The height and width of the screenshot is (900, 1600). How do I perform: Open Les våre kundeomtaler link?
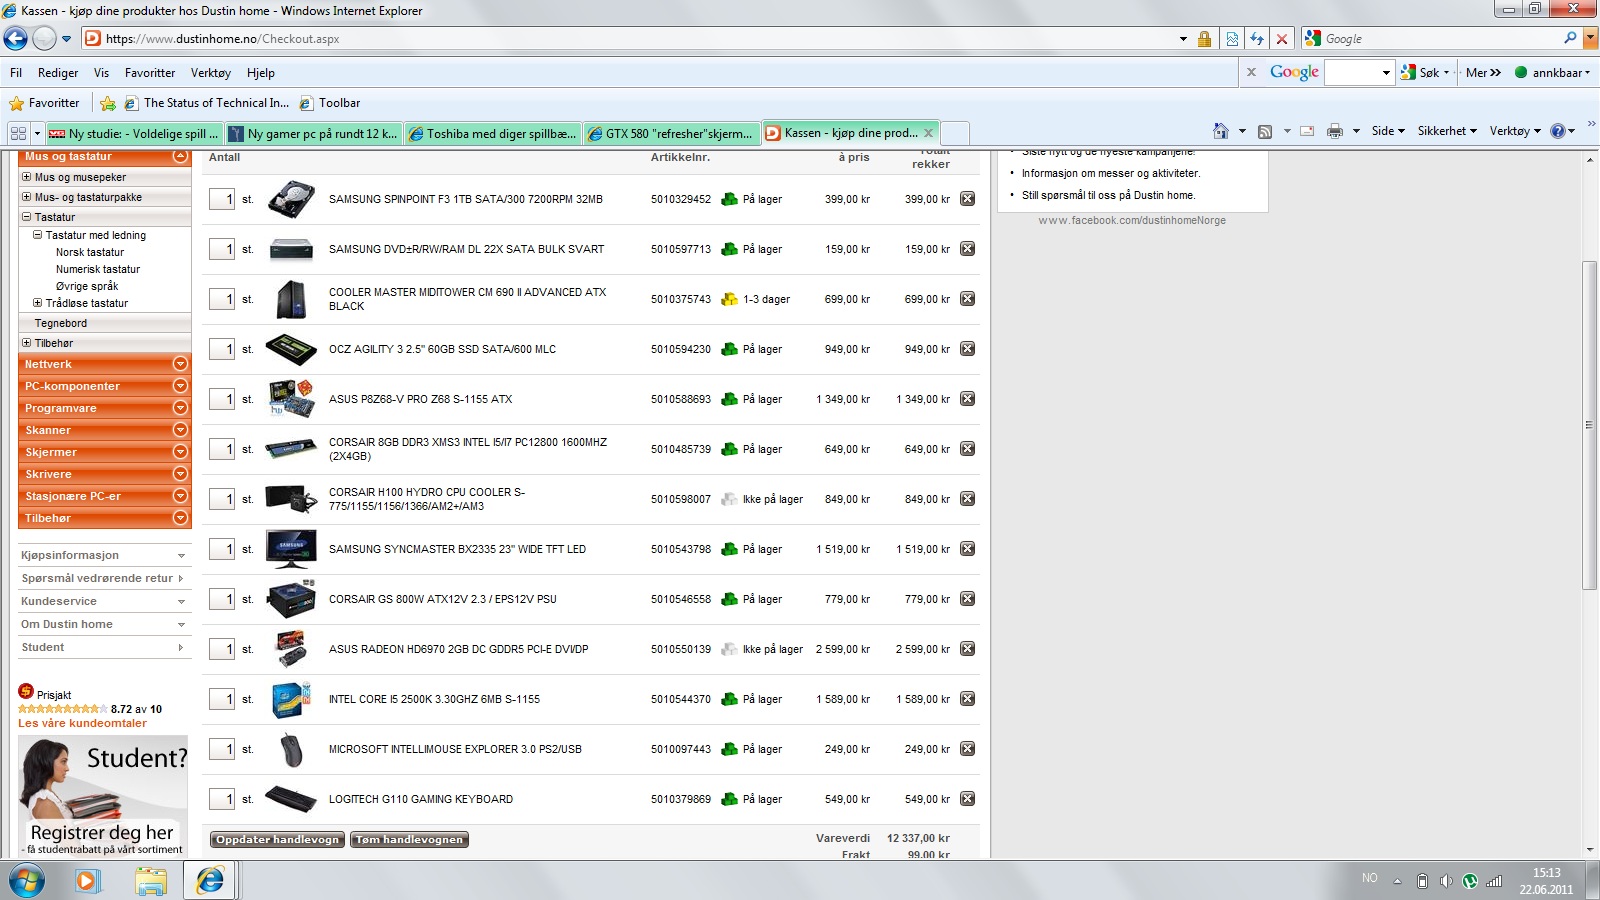(82, 723)
